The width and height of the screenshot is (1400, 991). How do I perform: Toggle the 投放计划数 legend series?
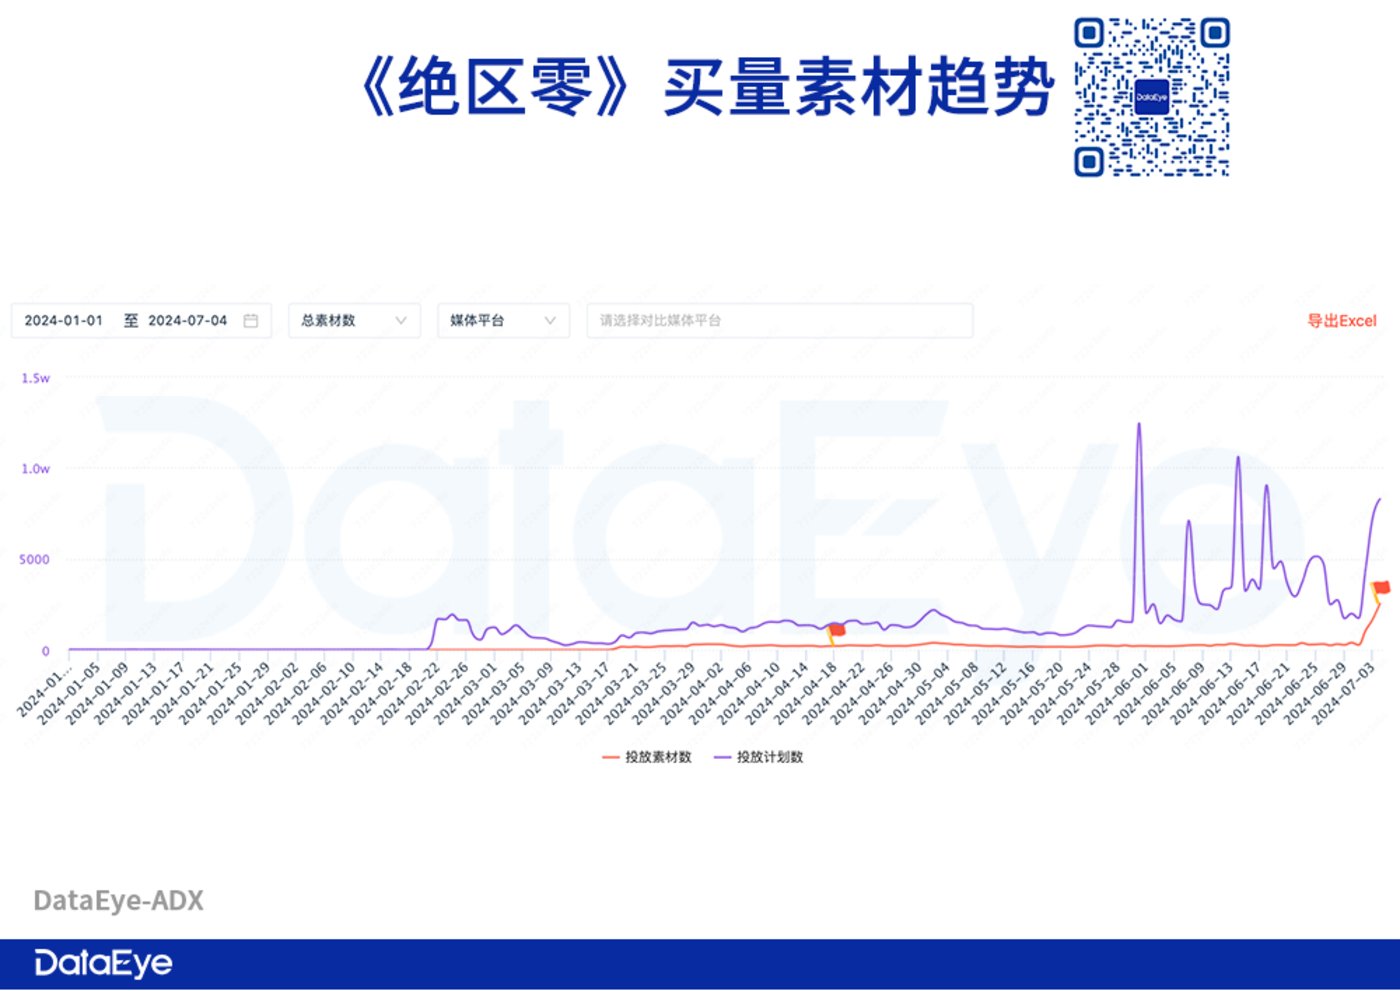click(759, 757)
